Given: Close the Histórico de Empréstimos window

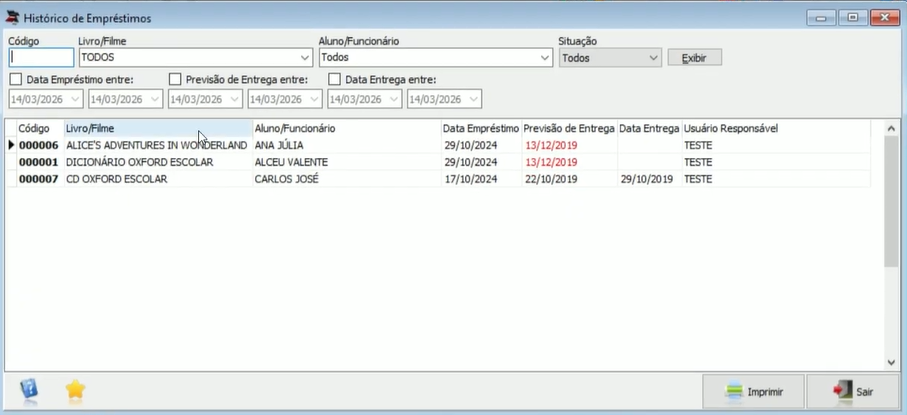Looking at the screenshot, I should point(885,18).
